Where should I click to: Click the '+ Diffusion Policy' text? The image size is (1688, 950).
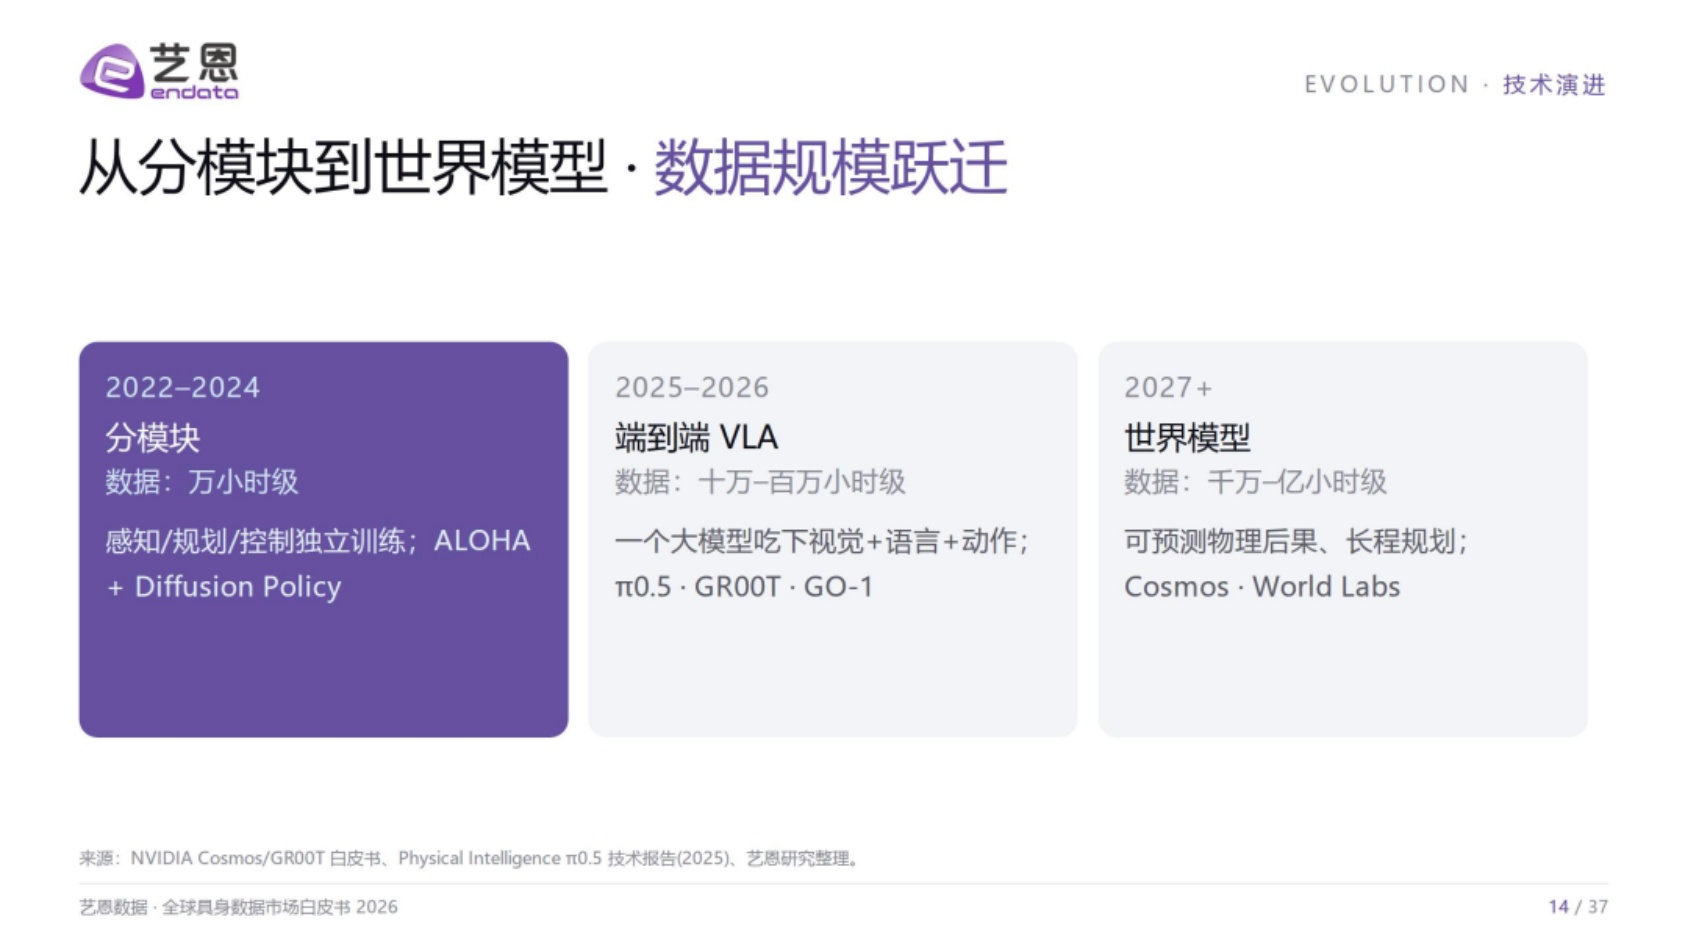(x=224, y=587)
